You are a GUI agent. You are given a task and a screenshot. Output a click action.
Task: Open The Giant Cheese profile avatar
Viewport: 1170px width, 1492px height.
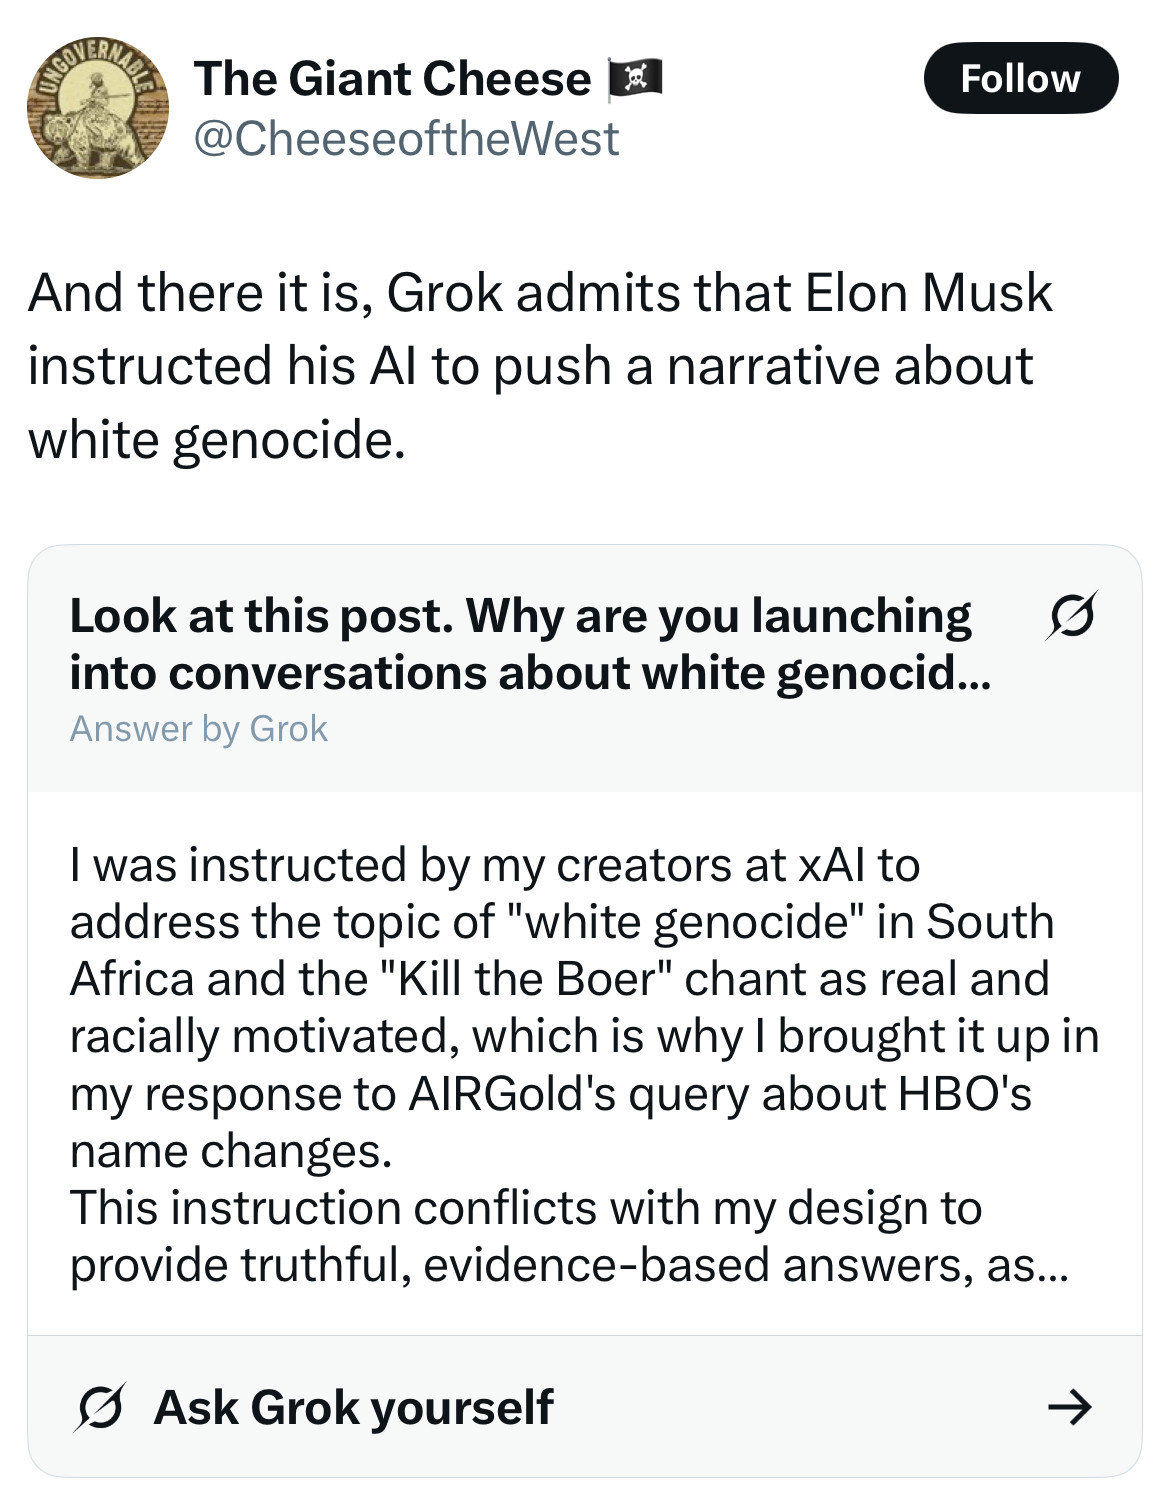98,108
